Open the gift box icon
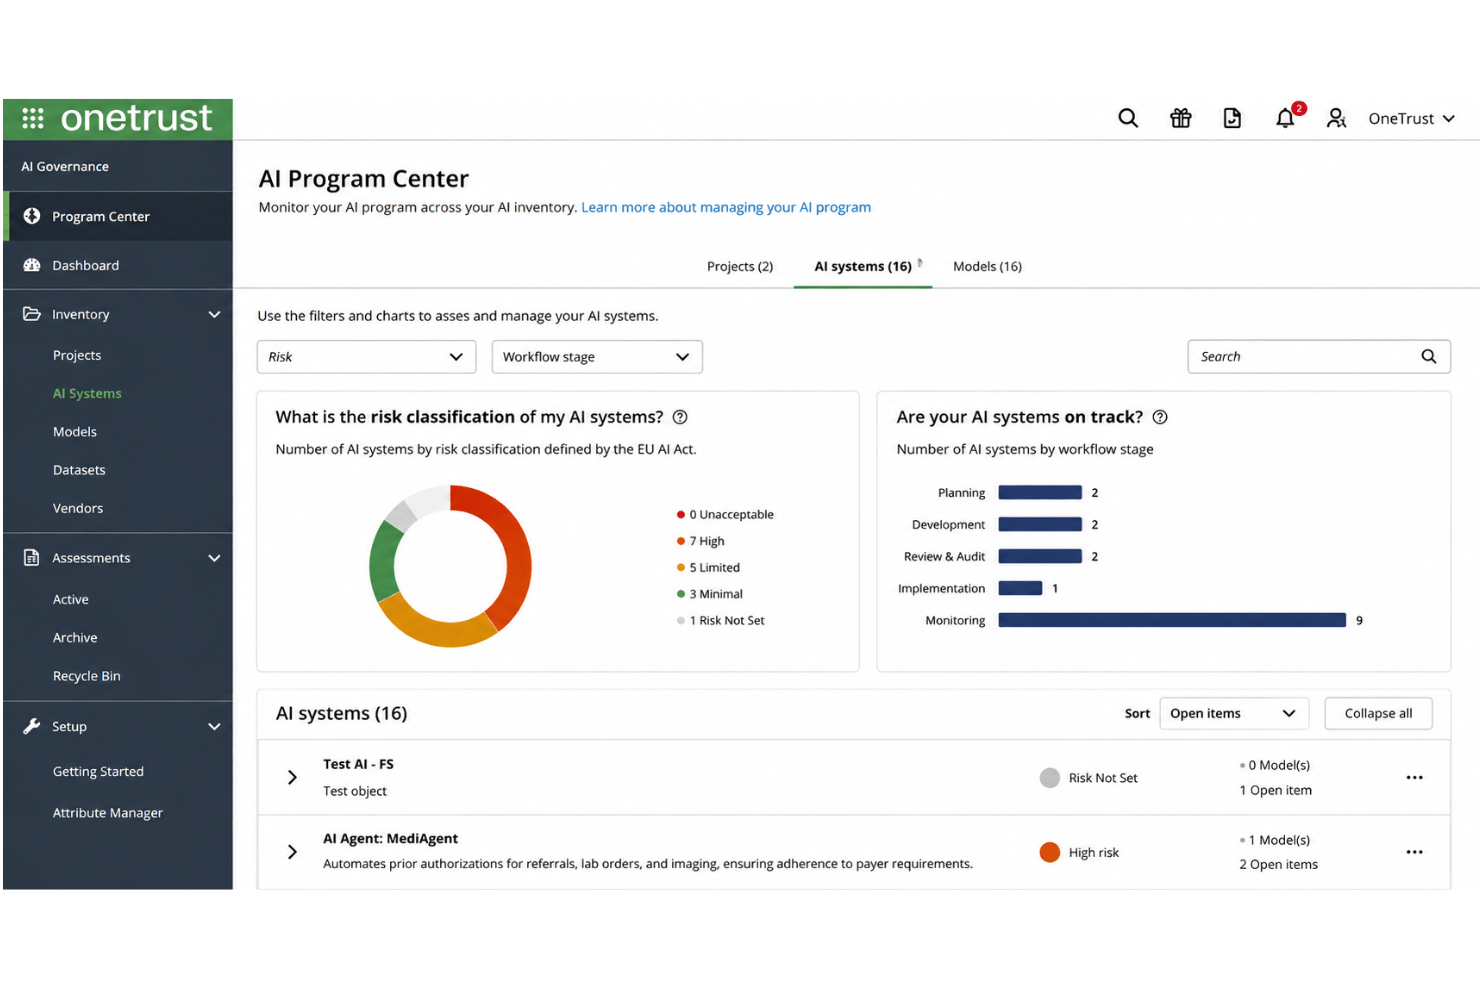The height and width of the screenshot is (987, 1480). coord(1181,118)
